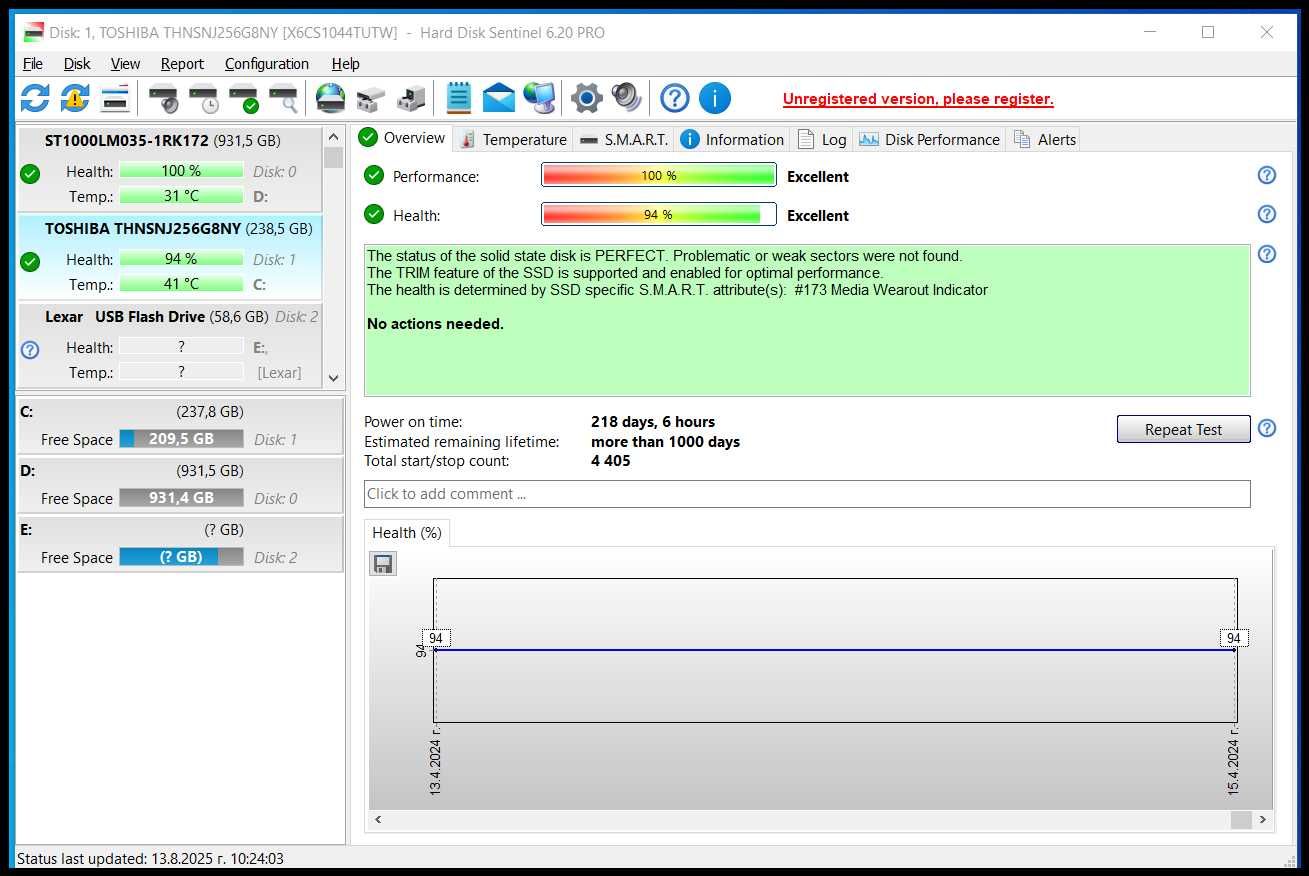Click the '218 days, 6 hours' power on value
Screen dimensions: 1309x876
point(653,422)
